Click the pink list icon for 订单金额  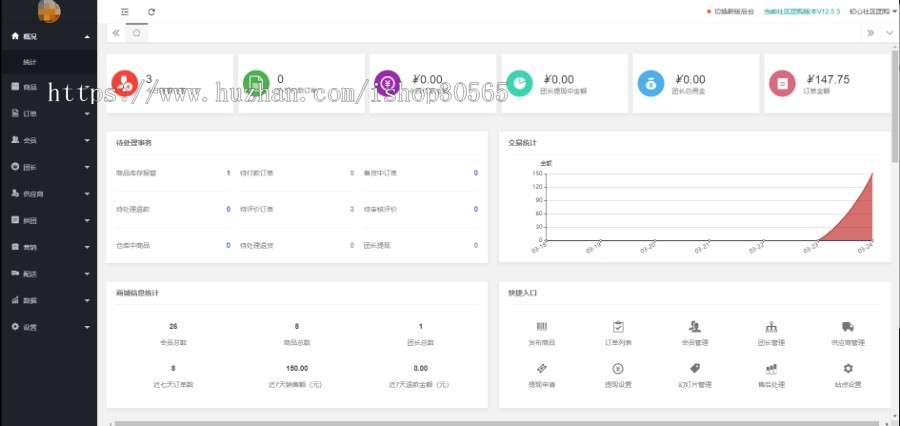[782, 83]
